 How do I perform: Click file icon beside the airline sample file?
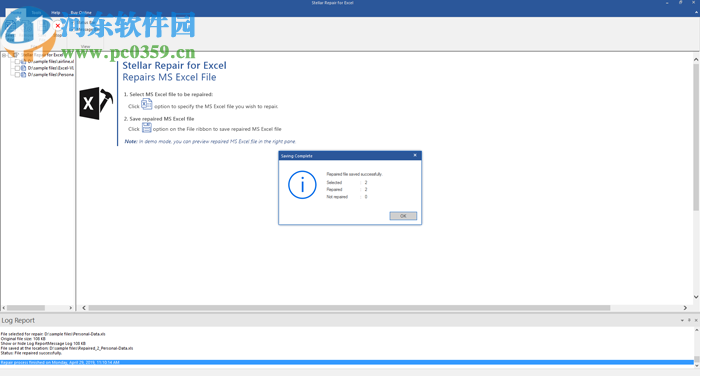click(x=24, y=61)
